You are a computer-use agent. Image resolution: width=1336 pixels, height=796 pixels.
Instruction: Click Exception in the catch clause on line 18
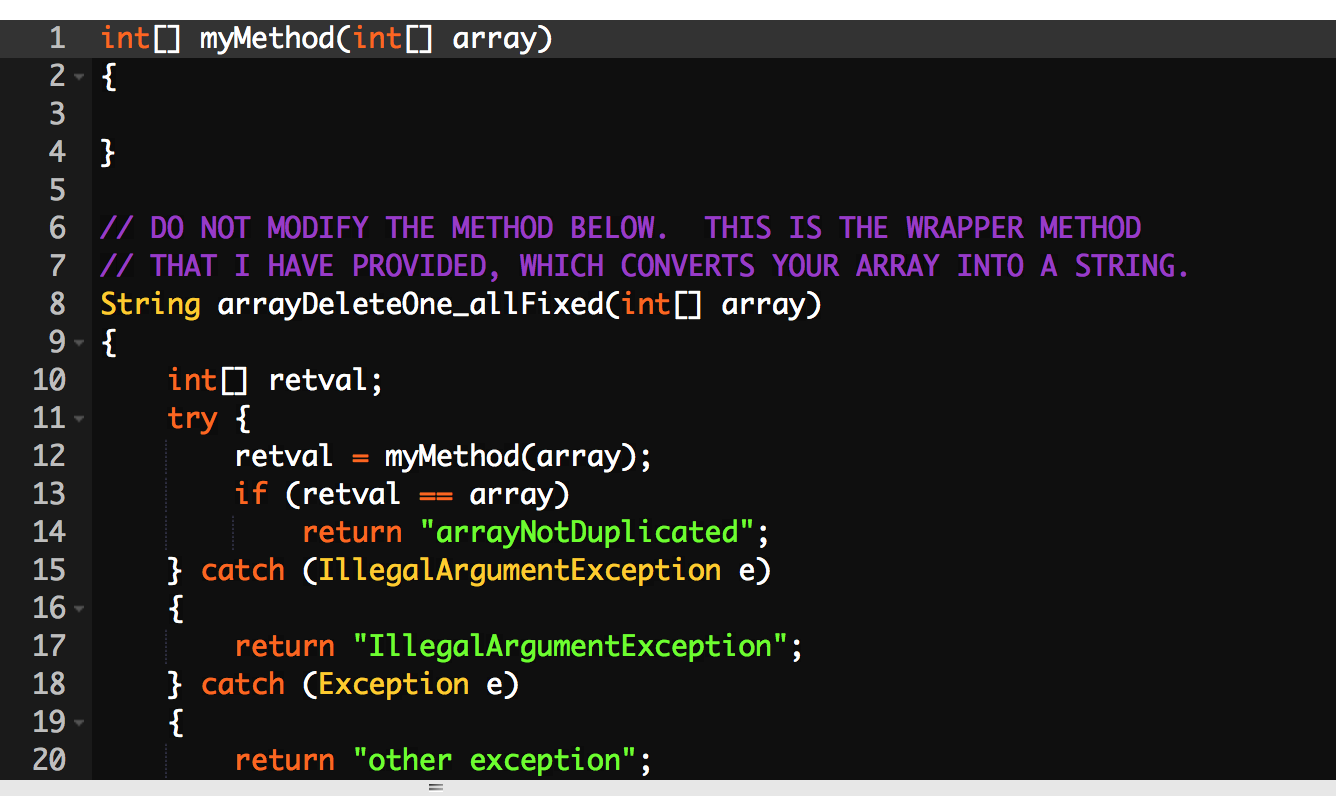[393, 684]
